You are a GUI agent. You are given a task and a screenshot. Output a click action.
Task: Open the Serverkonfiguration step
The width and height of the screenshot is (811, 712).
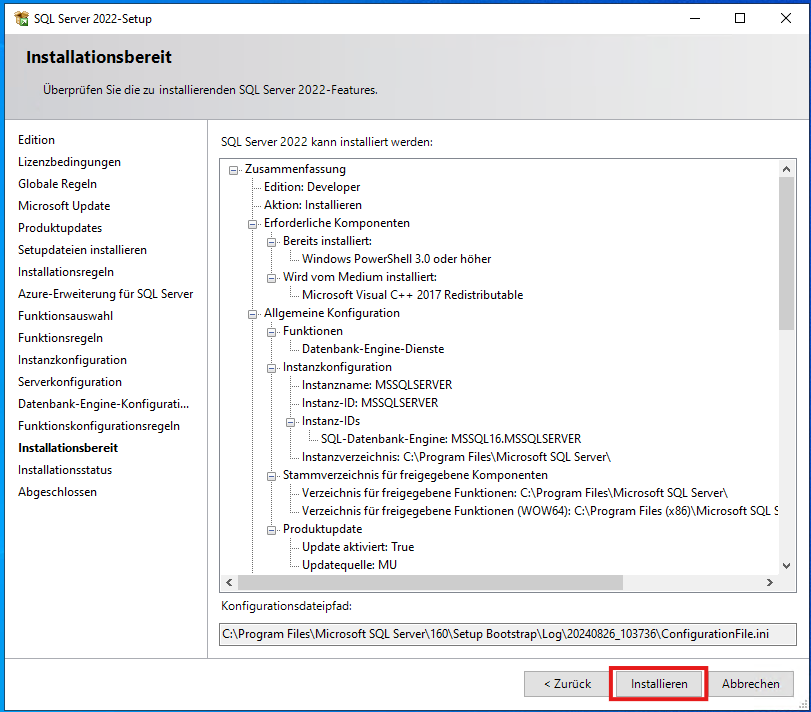click(69, 381)
